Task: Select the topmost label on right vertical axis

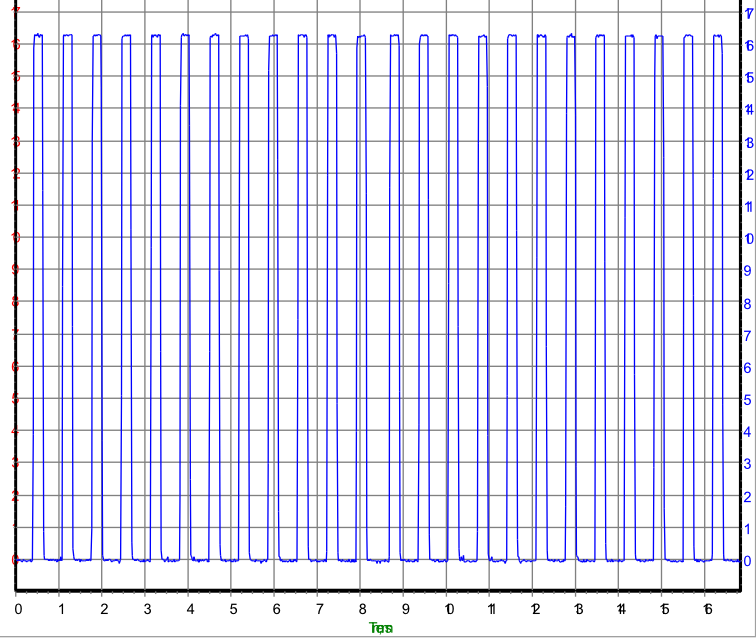Action: (747, 13)
